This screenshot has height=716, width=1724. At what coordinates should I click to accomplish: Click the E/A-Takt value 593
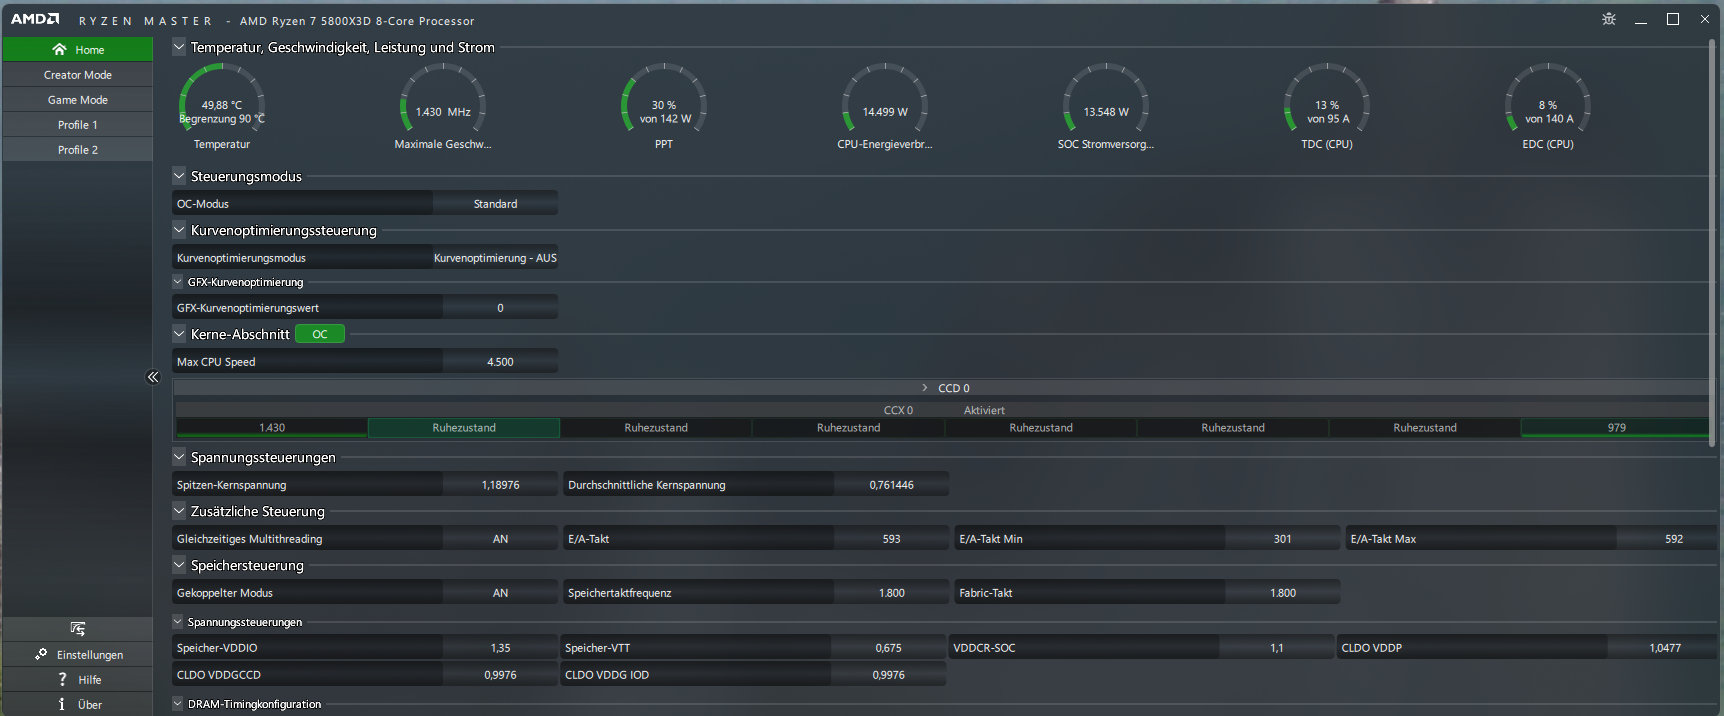click(891, 539)
